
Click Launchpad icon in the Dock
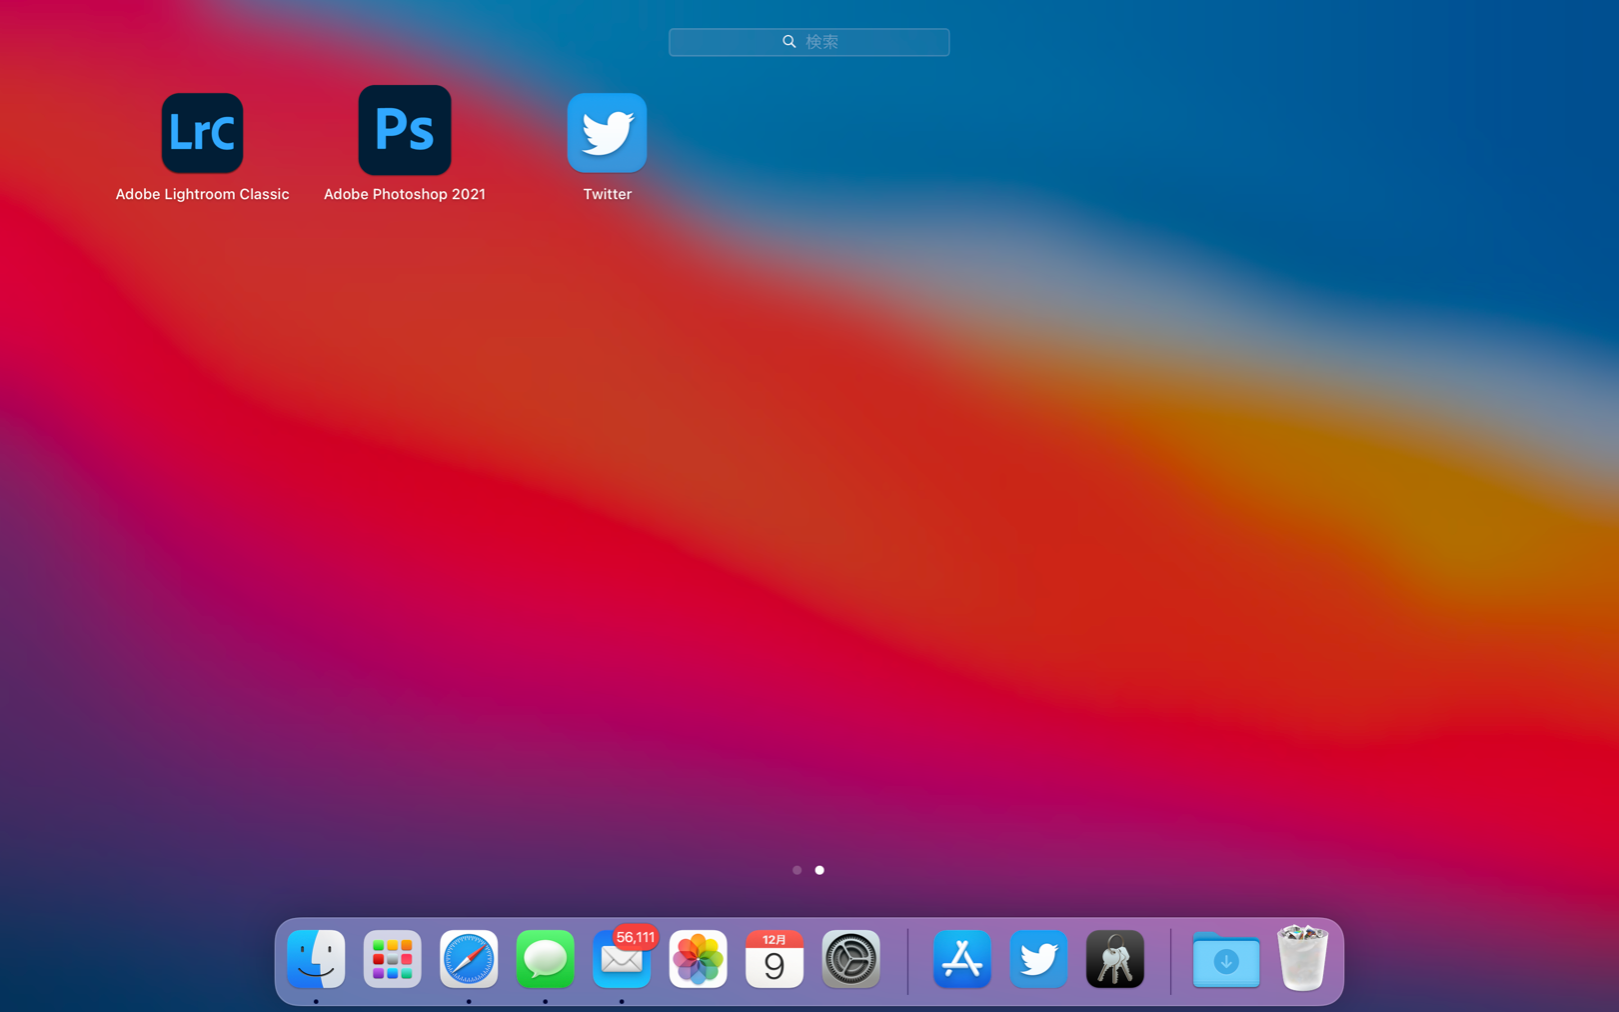click(392, 959)
